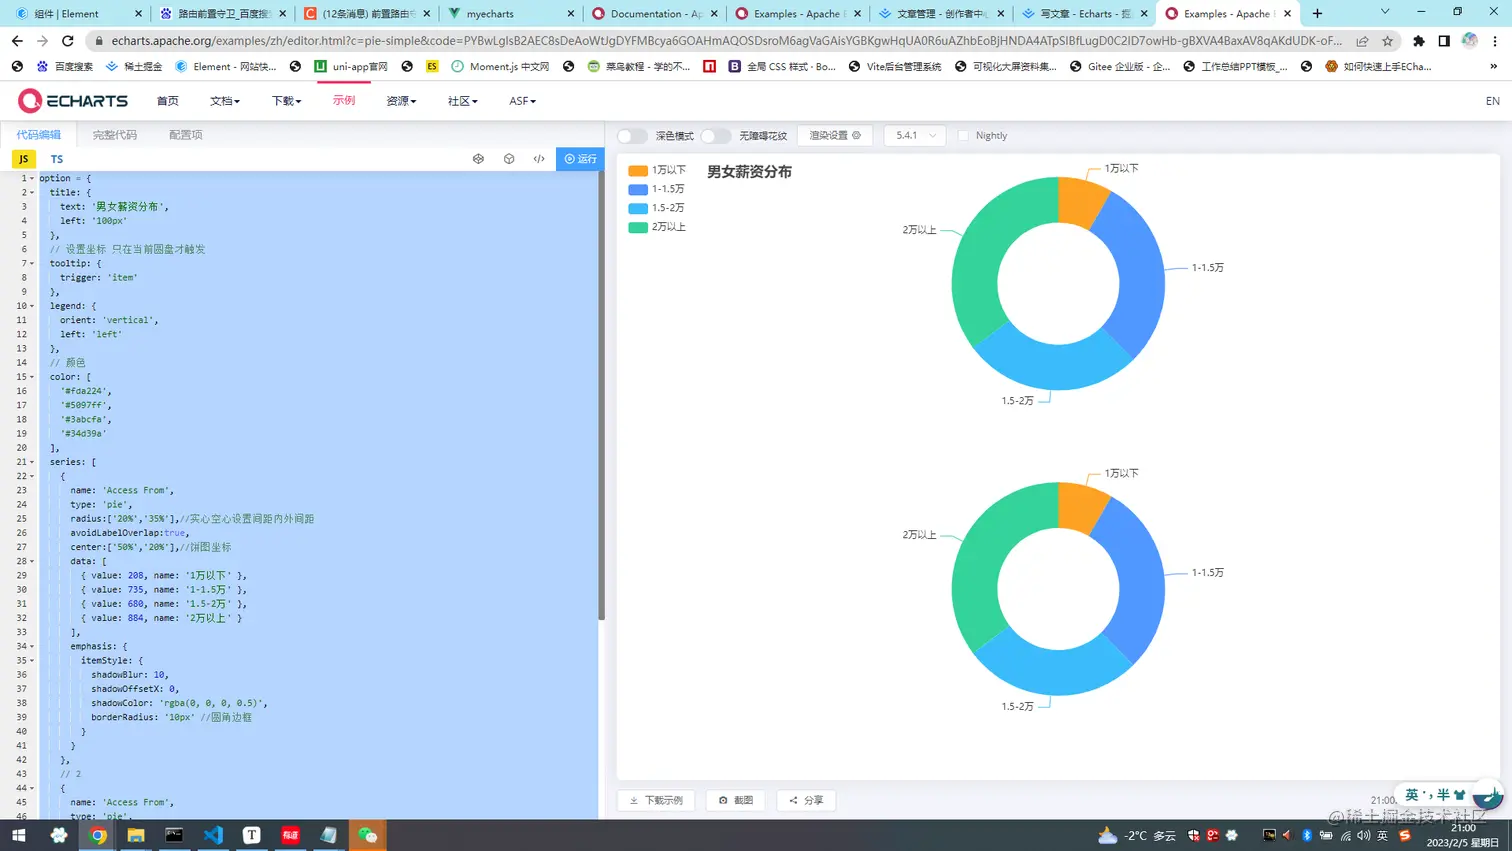Switch to the 配置项 tab
The image size is (1512, 851).
coord(186,135)
